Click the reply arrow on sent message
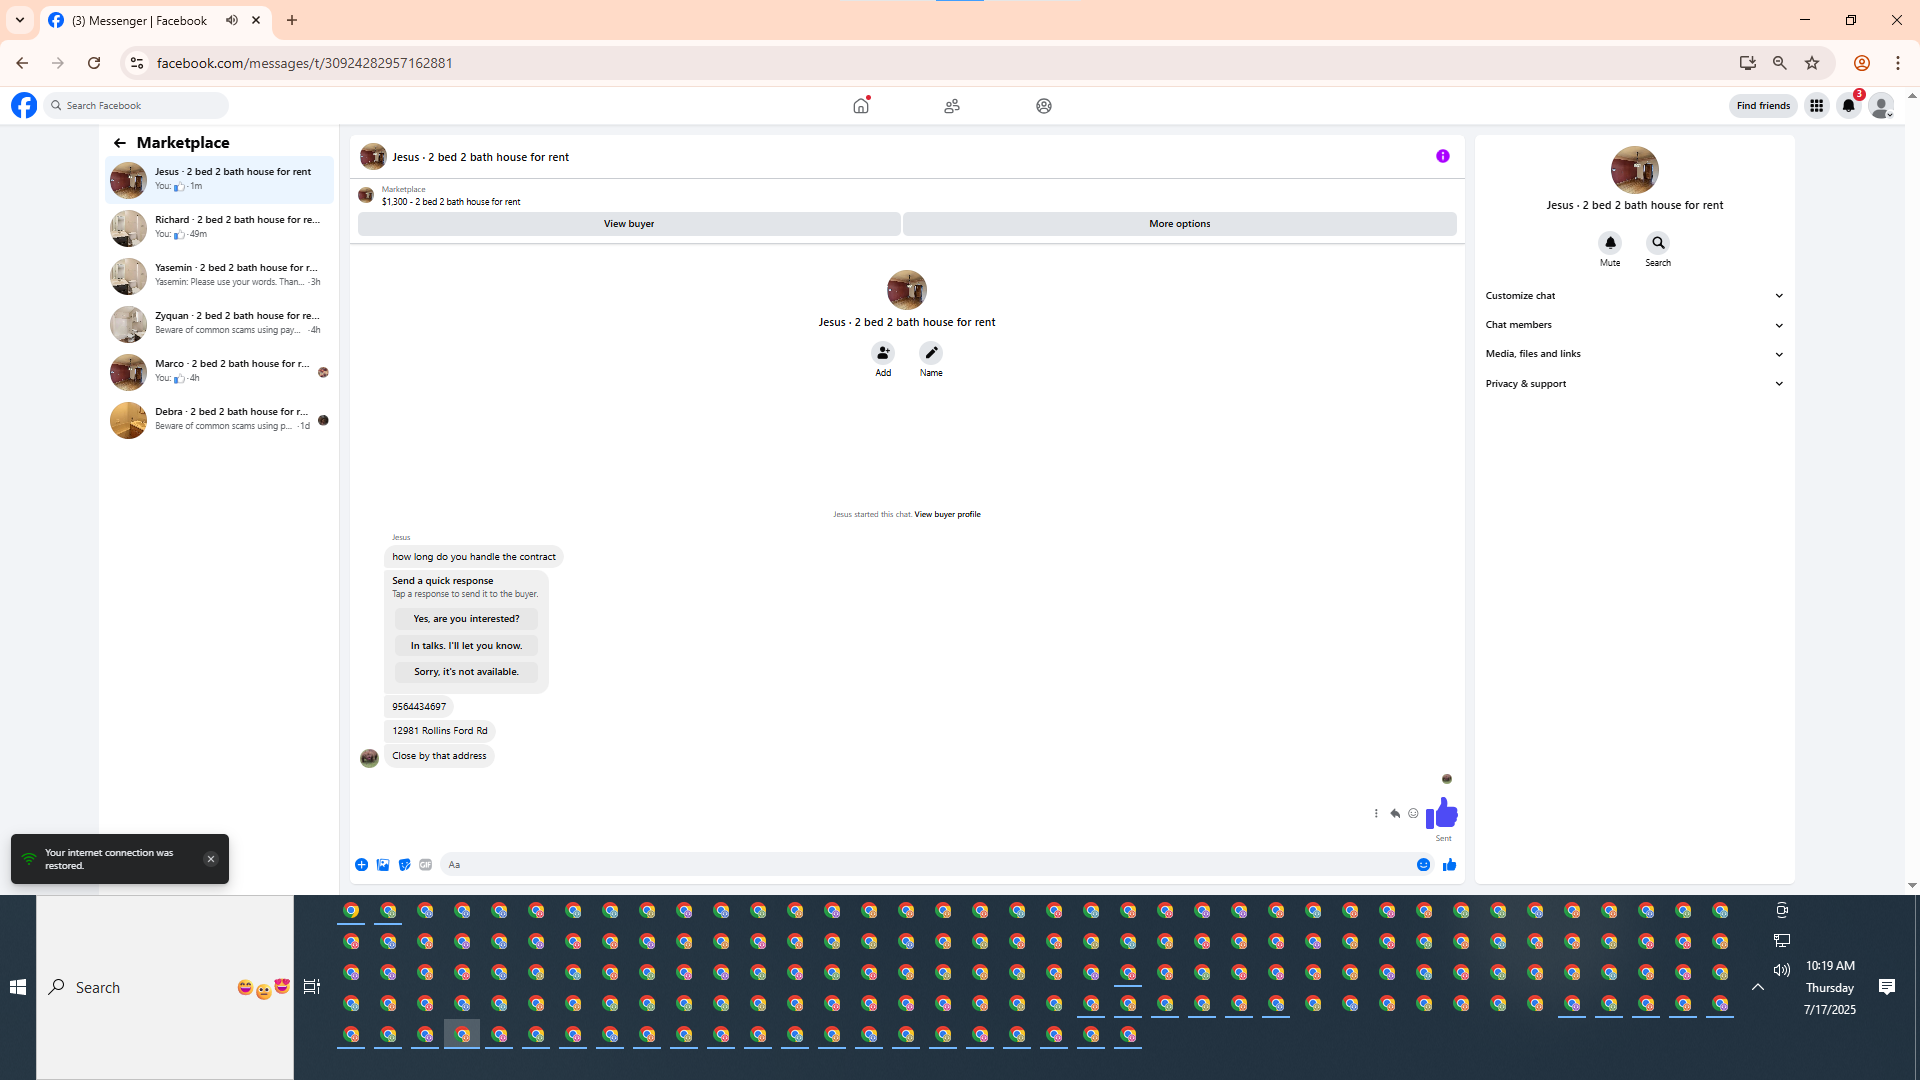Screen dimensions: 1920x1080 click(x=1395, y=814)
